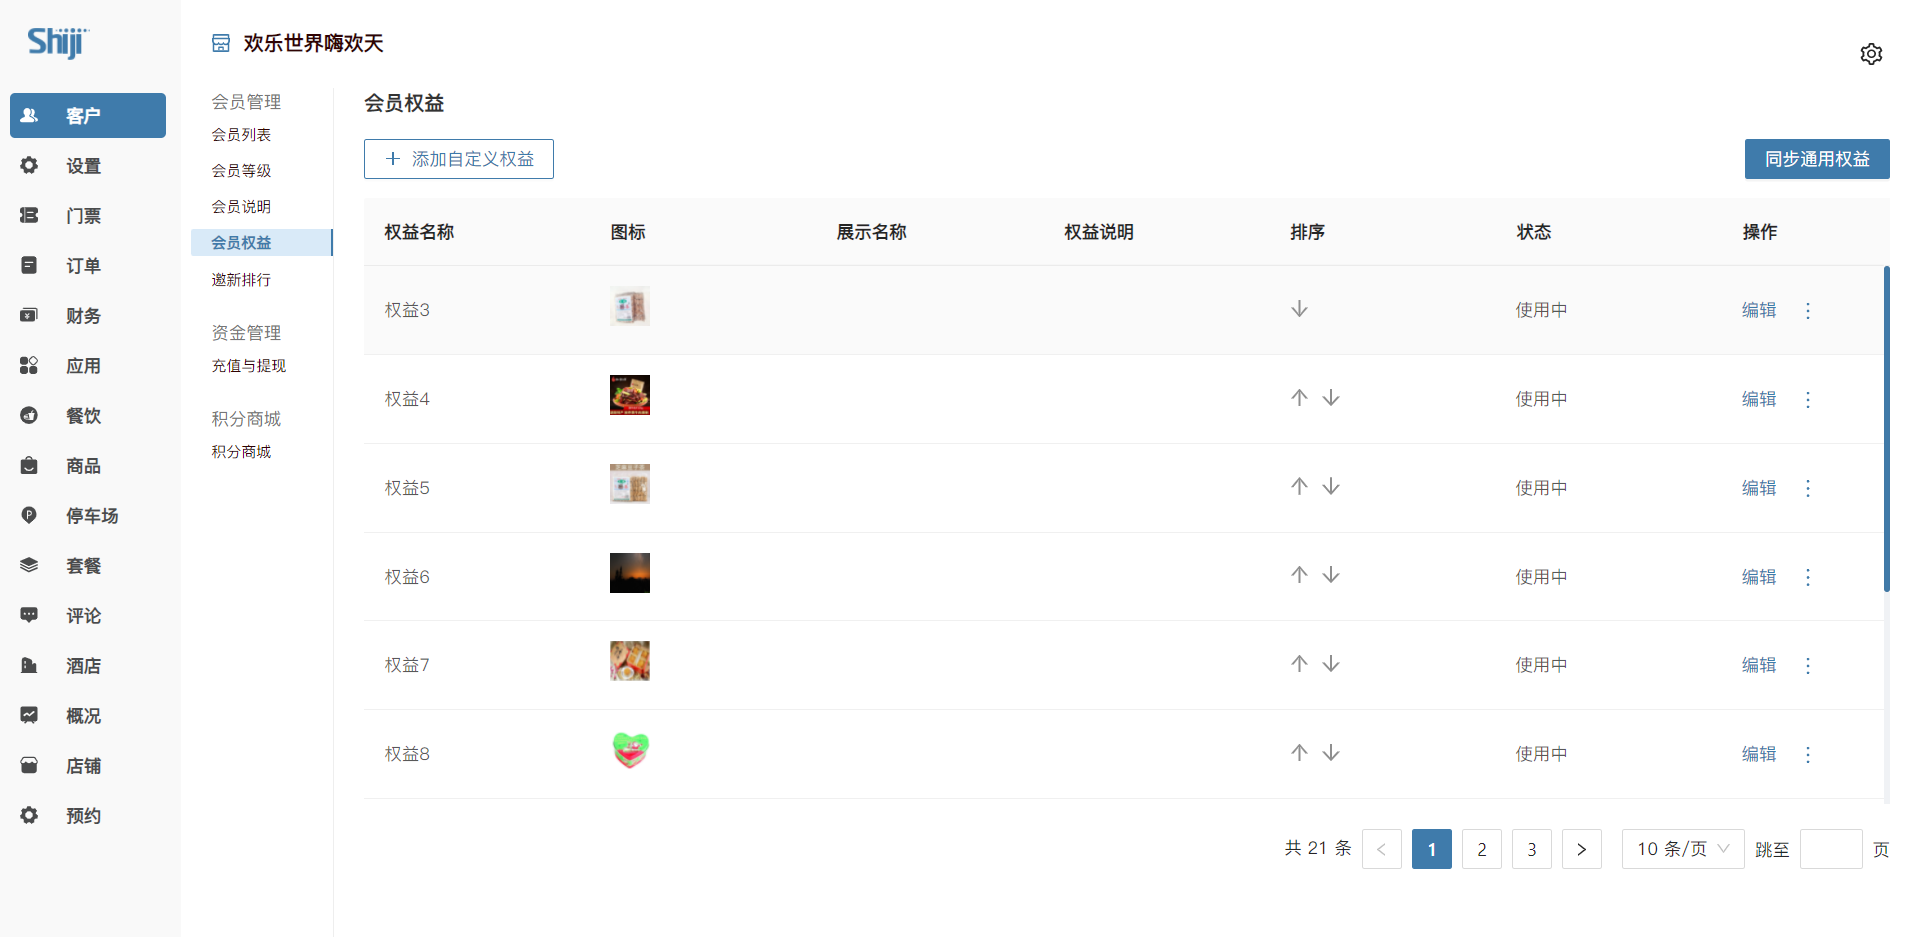Move 权益6 up with the up arrow
1920x937 pixels.
[x=1299, y=576]
